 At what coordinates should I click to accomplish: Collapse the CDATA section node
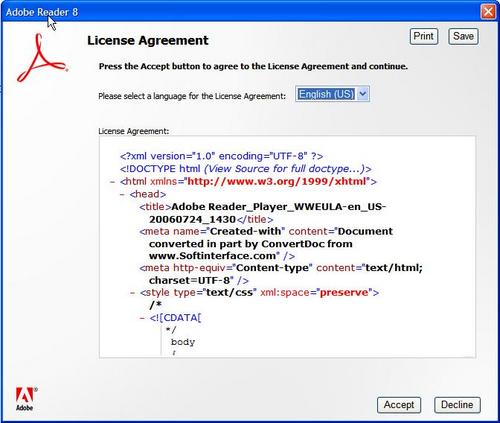click(x=142, y=318)
